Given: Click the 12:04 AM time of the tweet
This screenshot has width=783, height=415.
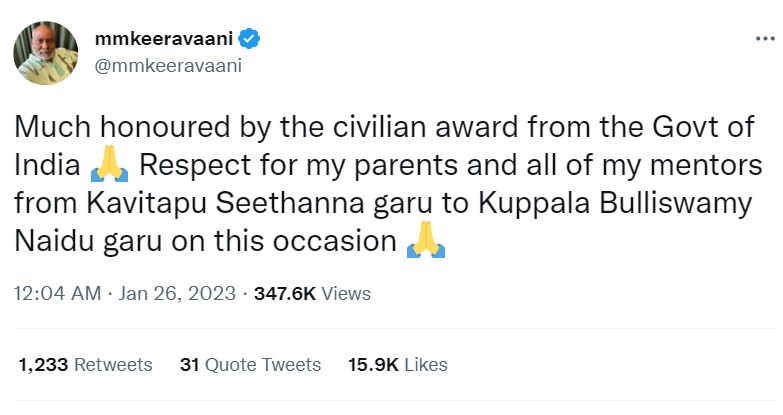Looking at the screenshot, I should 57,294.
